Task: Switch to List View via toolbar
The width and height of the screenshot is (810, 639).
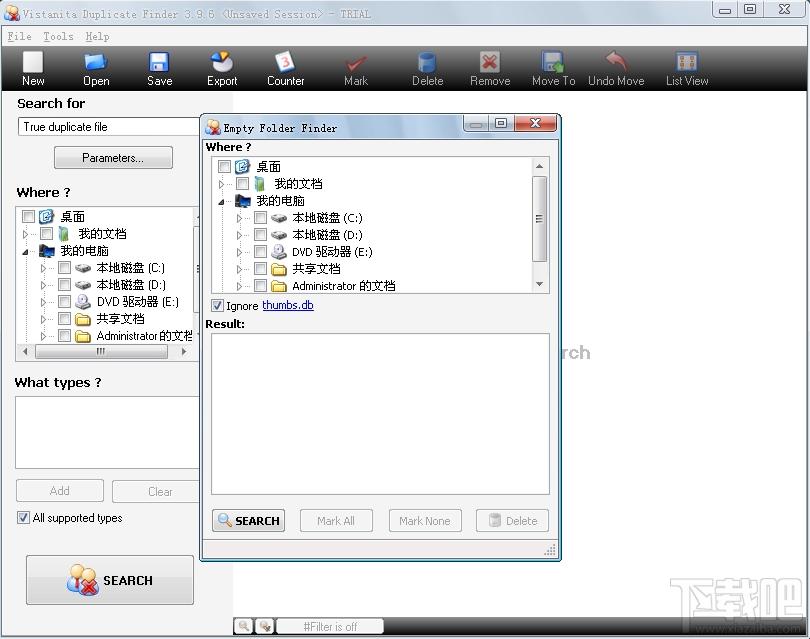Action: coord(687,62)
